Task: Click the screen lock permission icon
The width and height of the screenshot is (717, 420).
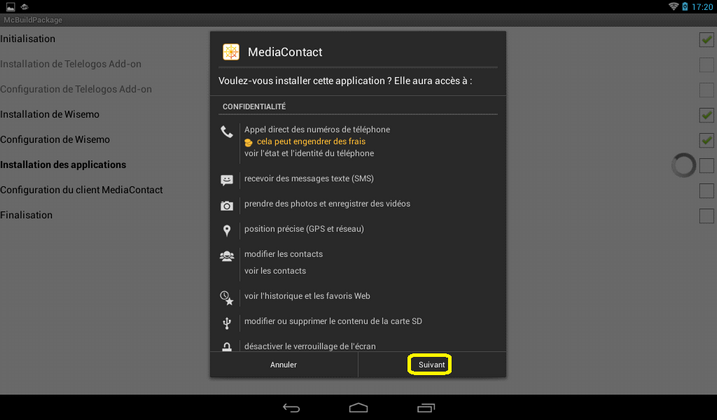Action: (x=227, y=347)
